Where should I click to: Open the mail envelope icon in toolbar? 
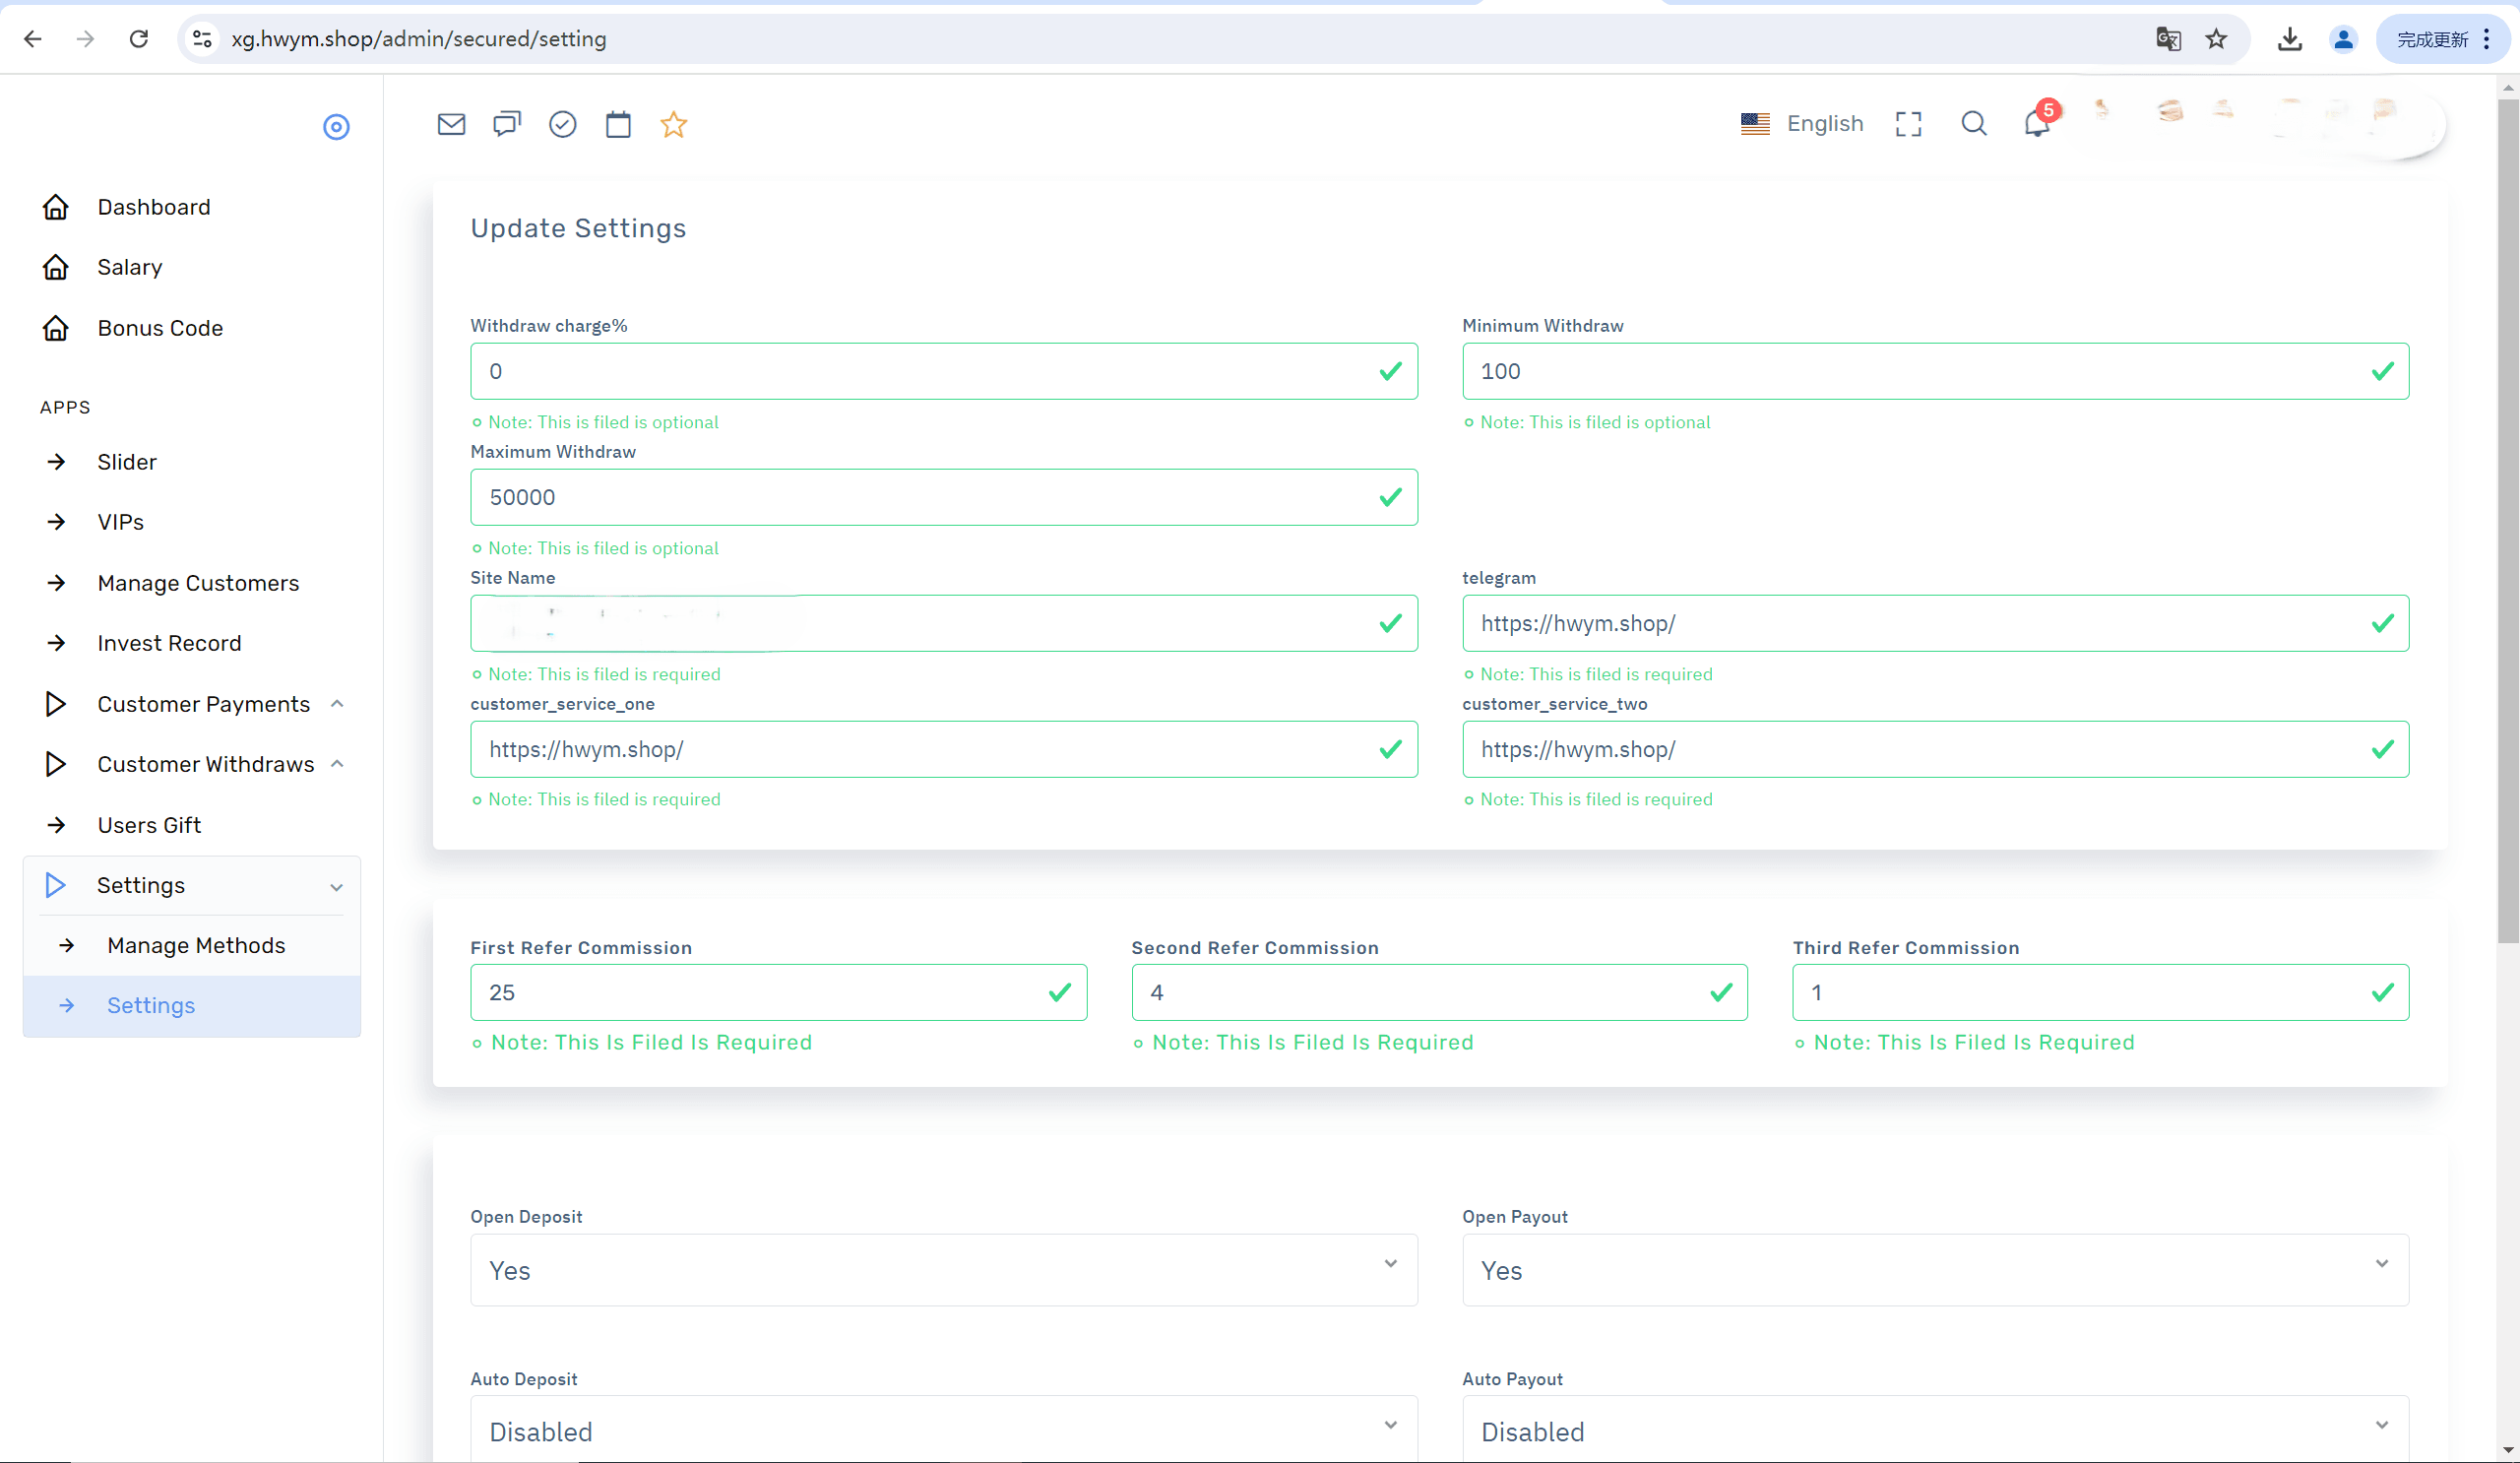(451, 124)
